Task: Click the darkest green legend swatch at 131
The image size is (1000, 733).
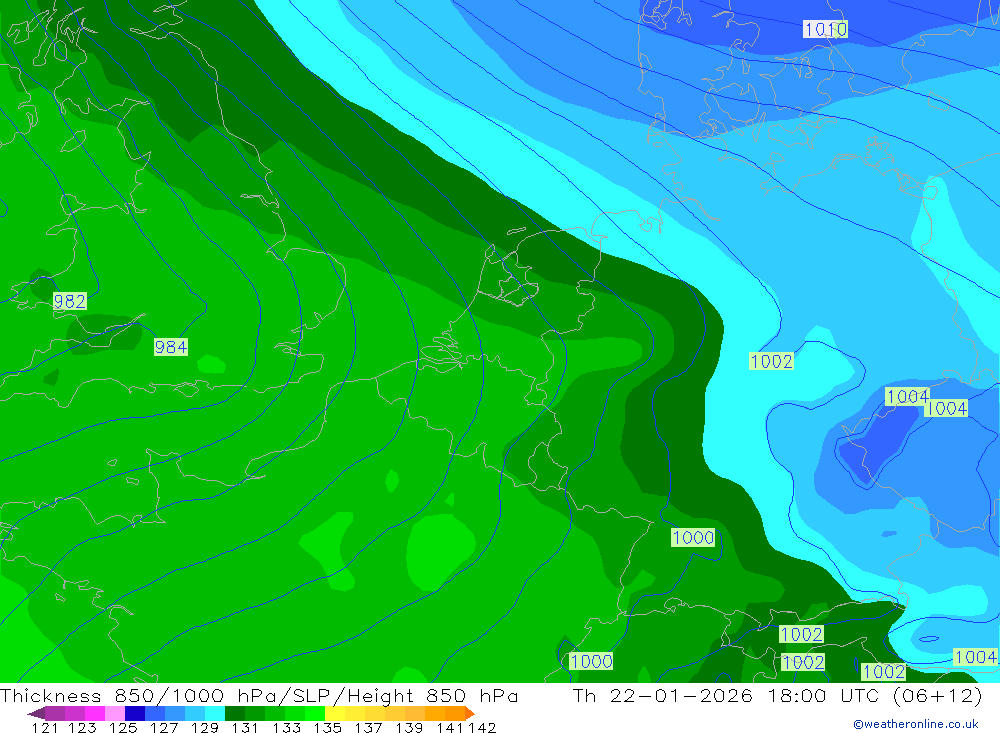Action: (x=235, y=713)
